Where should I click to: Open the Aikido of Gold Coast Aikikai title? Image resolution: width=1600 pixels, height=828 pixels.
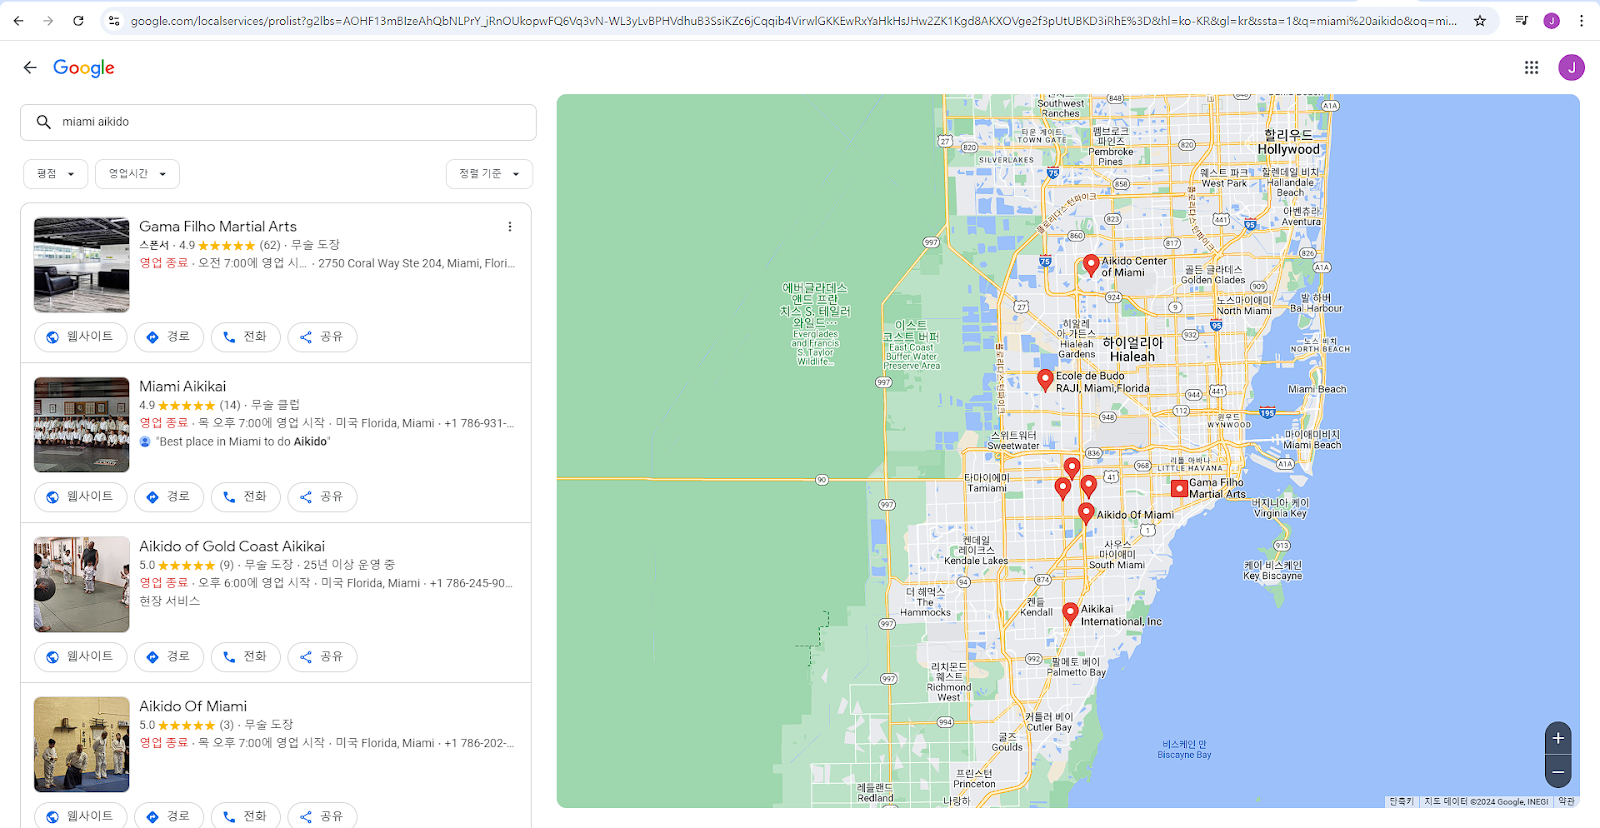[x=232, y=547]
